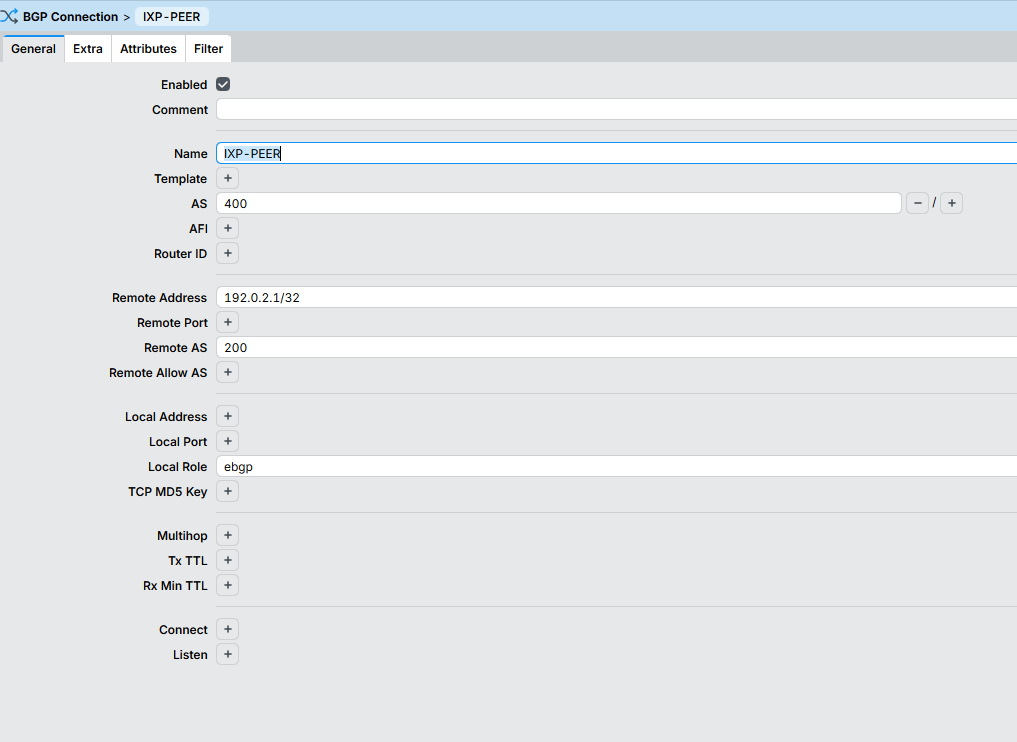The width and height of the screenshot is (1017, 742).
Task: Click the Local Role field showing ebgp
Action: click(x=616, y=466)
